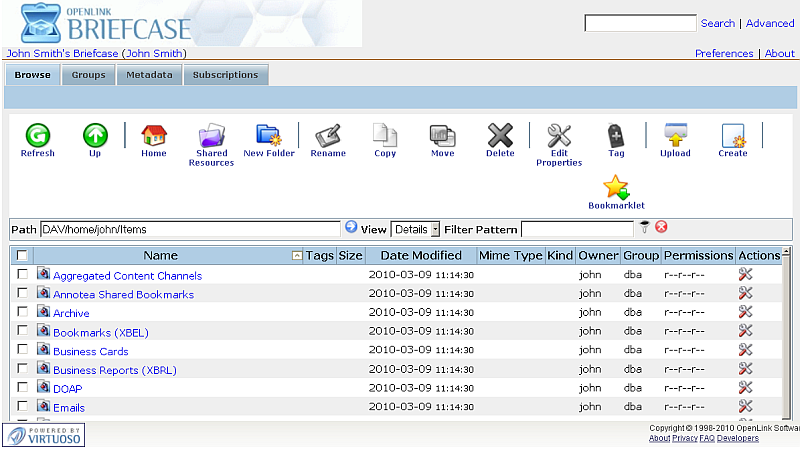Image resolution: width=800 pixels, height=449 pixels.
Task: Check the box for Archive row
Action: (x=22, y=312)
